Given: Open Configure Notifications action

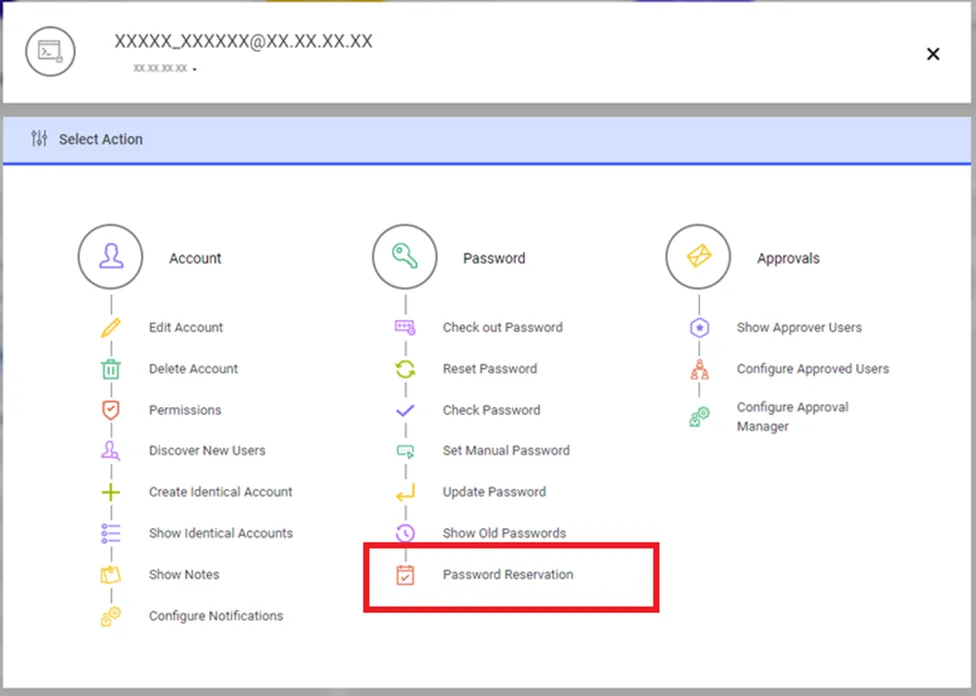Looking at the screenshot, I should (215, 616).
